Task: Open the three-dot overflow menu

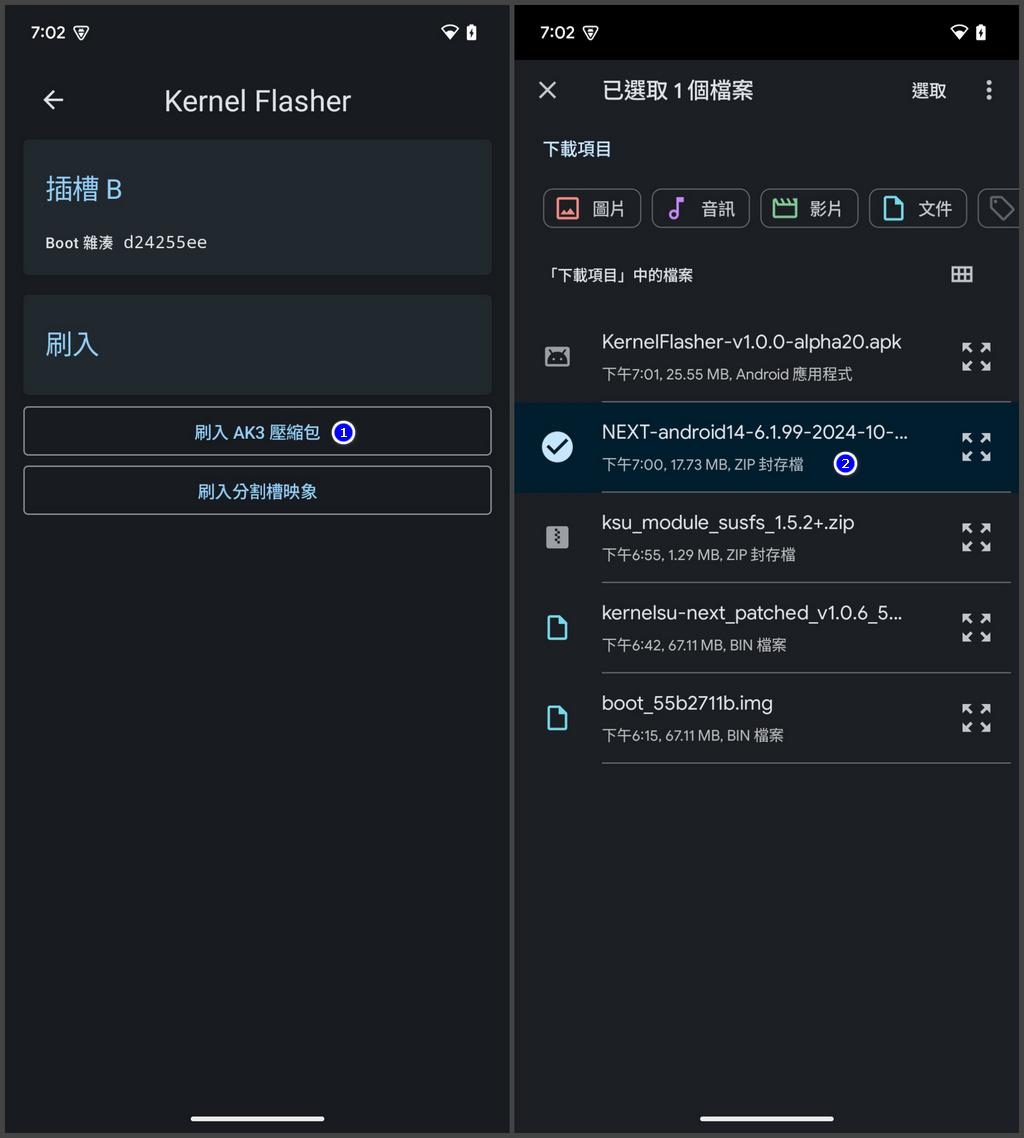Action: tap(988, 90)
